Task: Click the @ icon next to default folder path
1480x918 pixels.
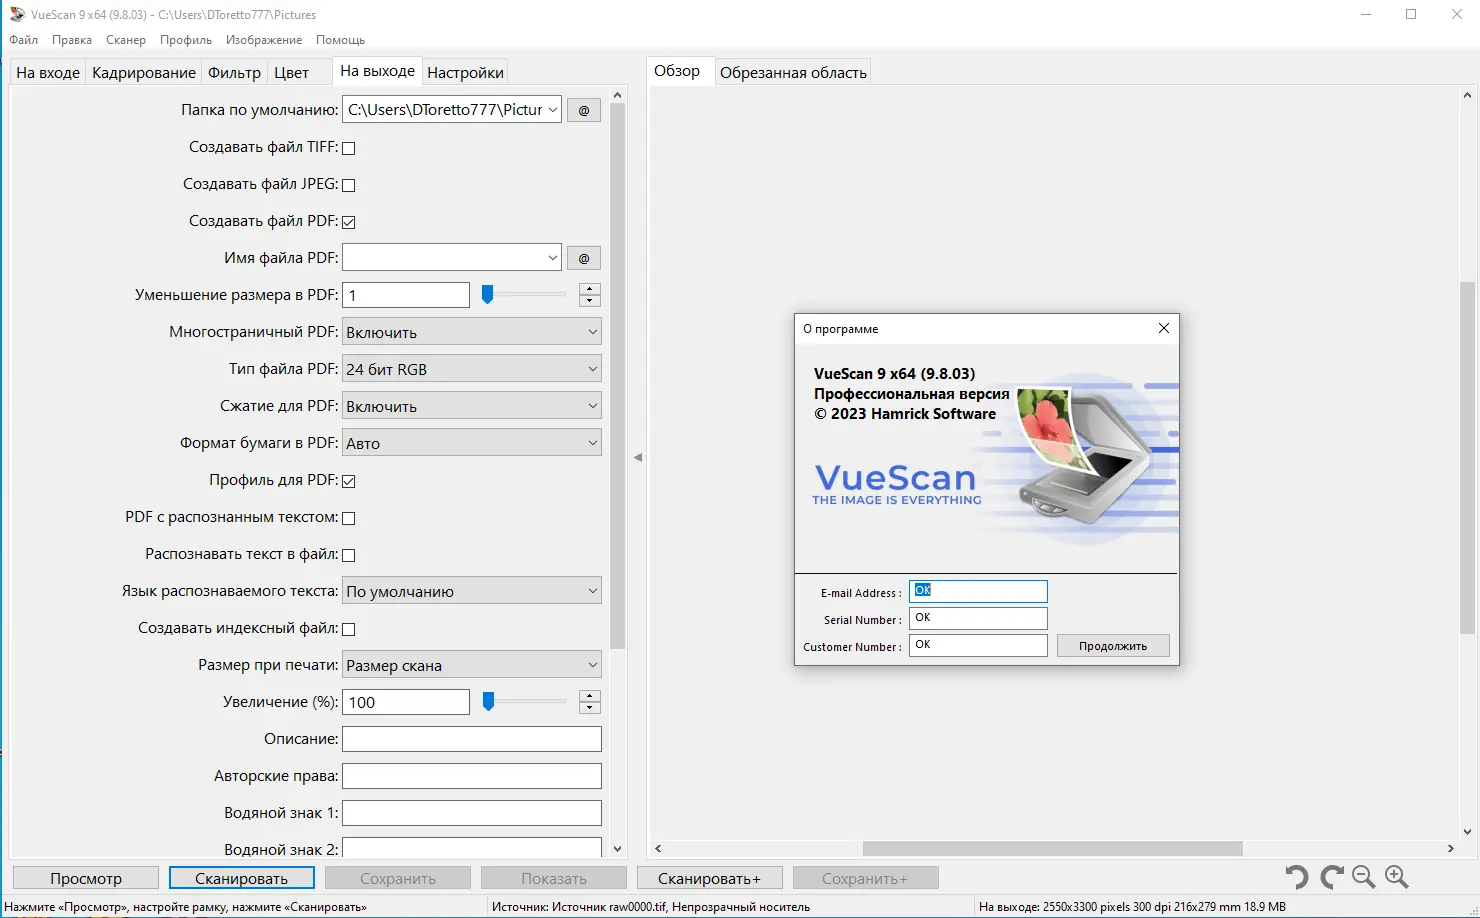Action: pos(583,109)
